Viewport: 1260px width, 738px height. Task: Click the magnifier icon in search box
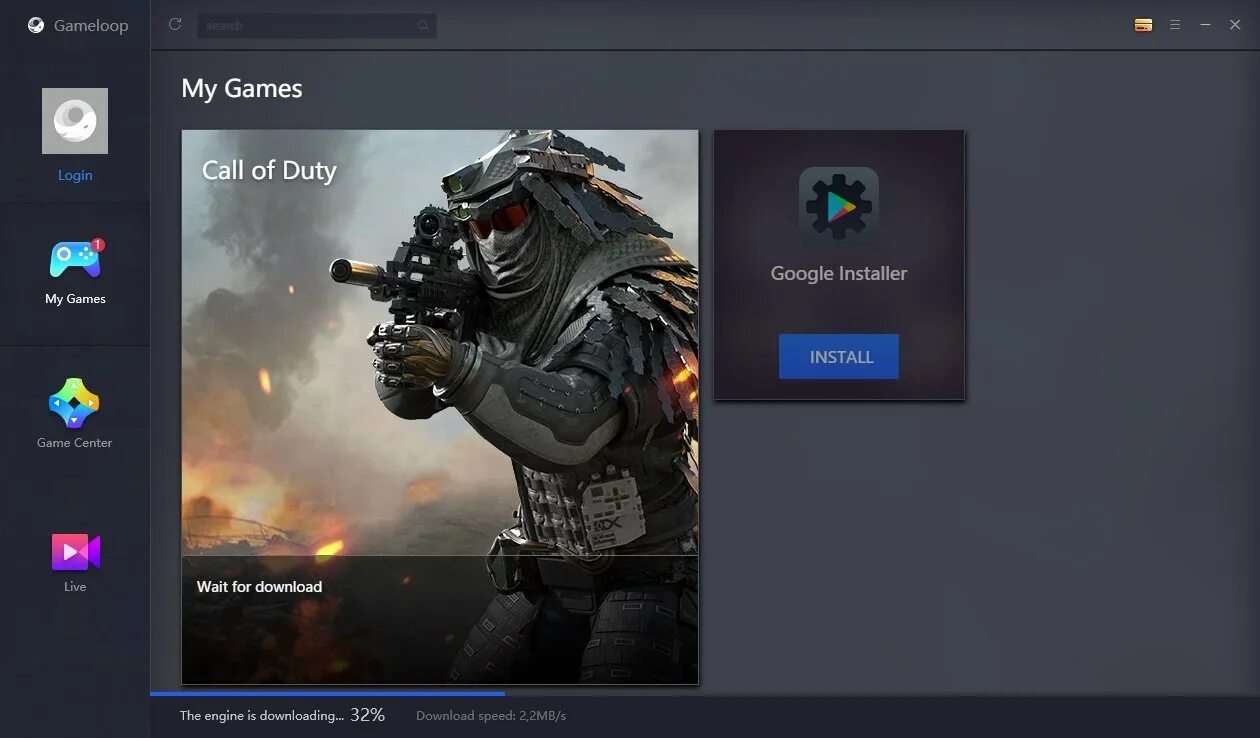point(424,25)
